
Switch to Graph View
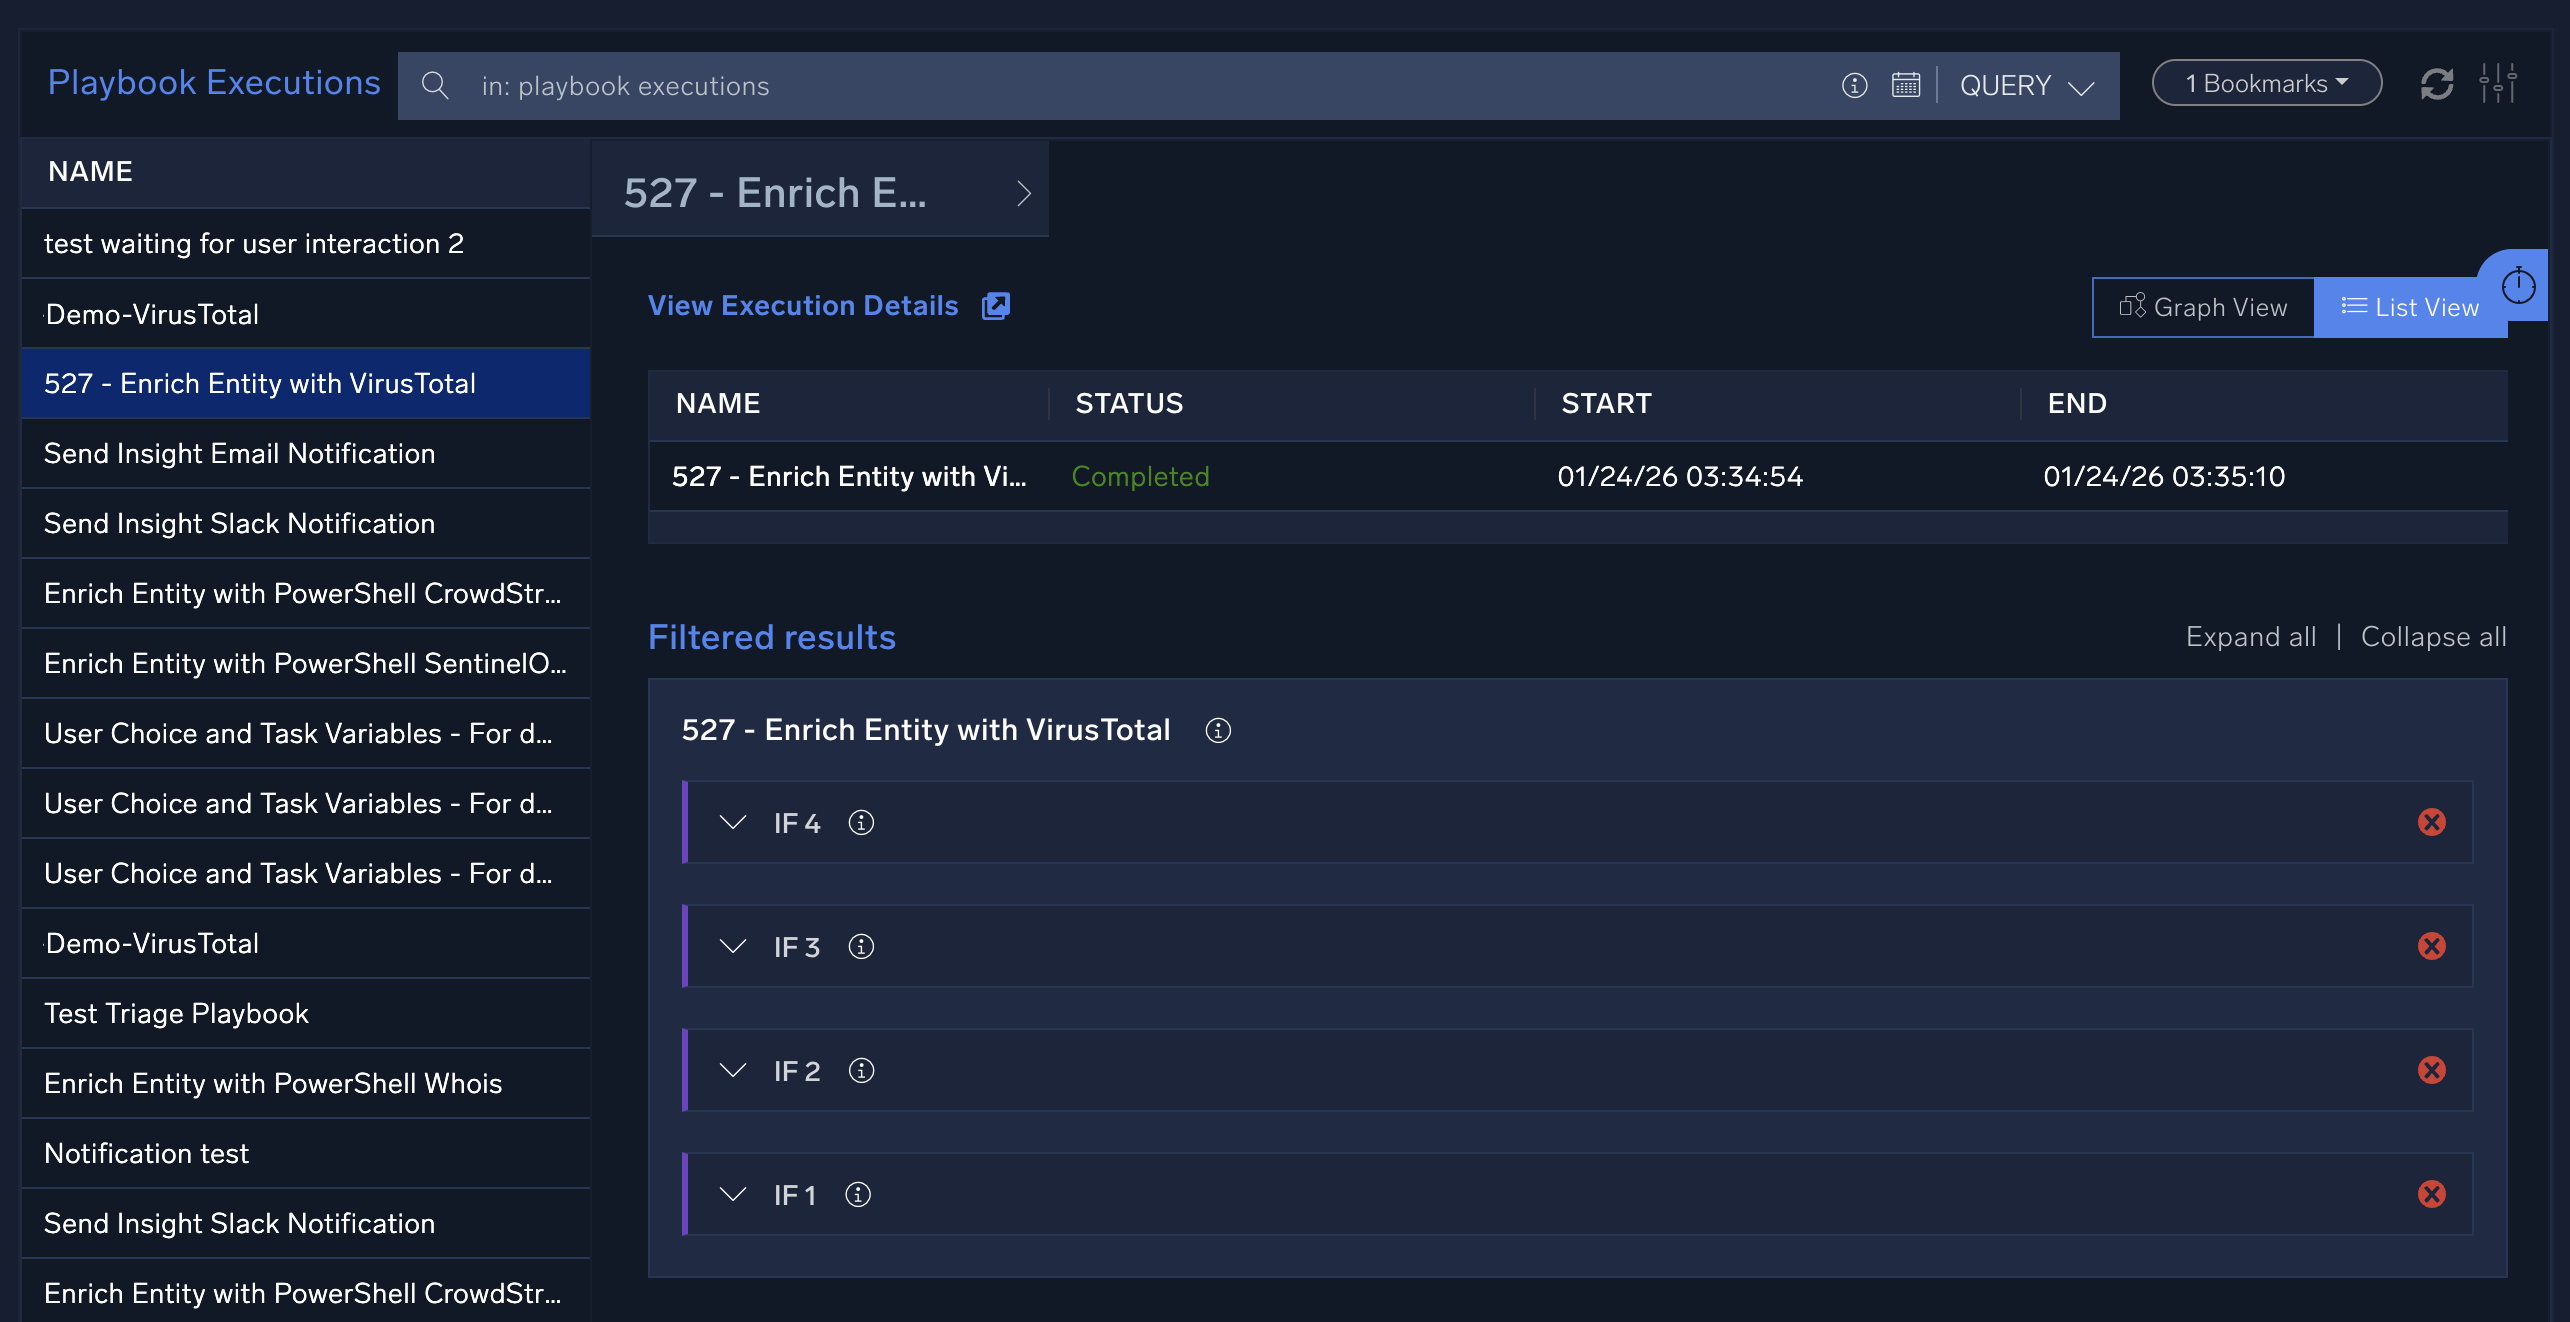pos(2203,308)
